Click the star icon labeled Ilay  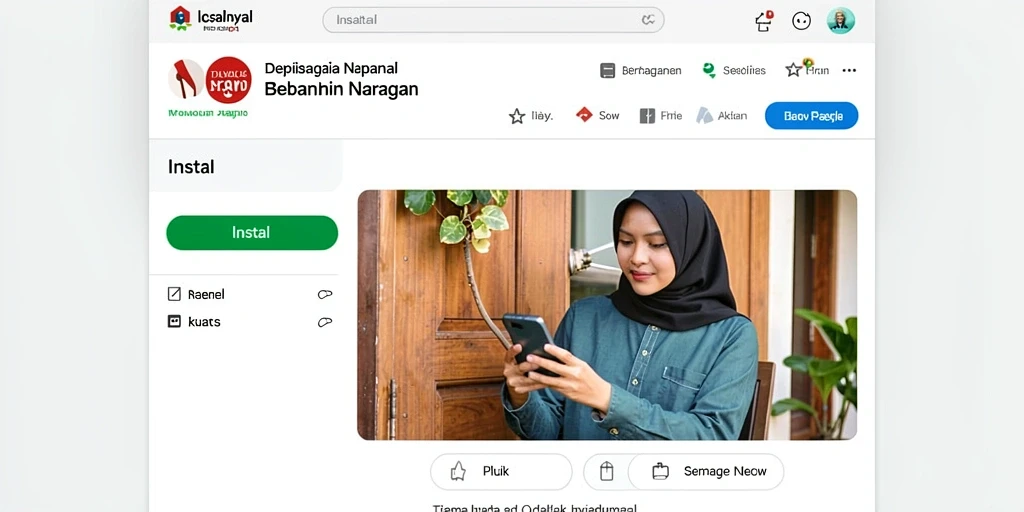click(517, 116)
